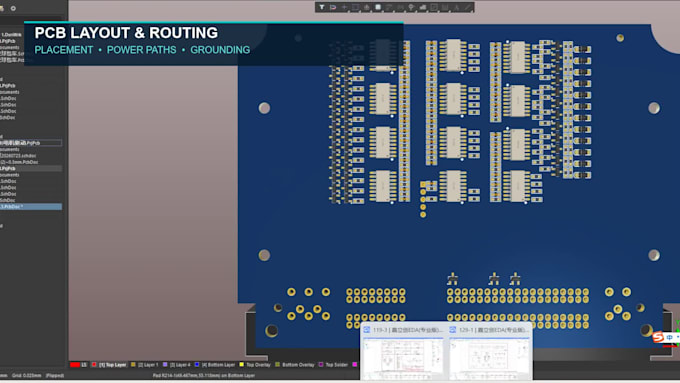Image resolution: width=680 pixels, height=383 pixels.
Task: Click the place via icon
Action: (412, 7)
